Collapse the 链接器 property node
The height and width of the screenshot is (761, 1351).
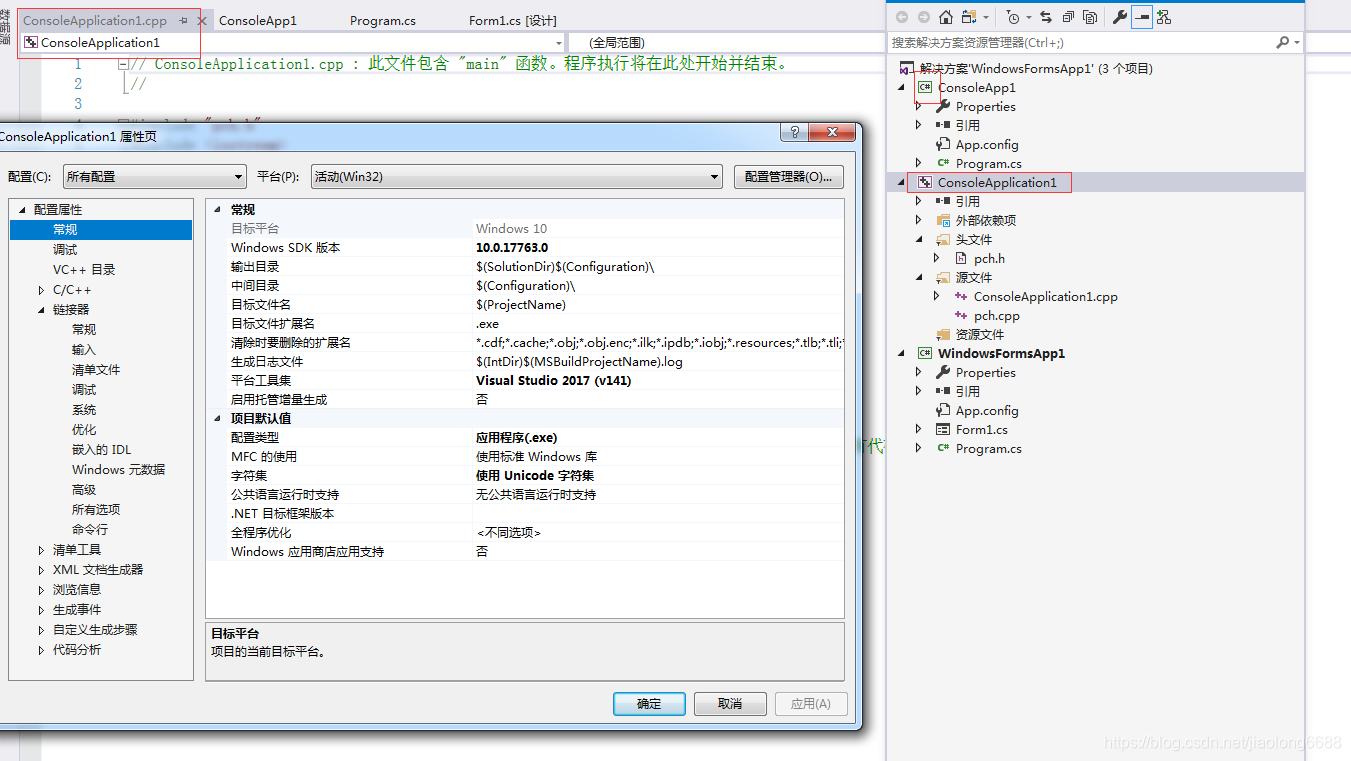41,309
